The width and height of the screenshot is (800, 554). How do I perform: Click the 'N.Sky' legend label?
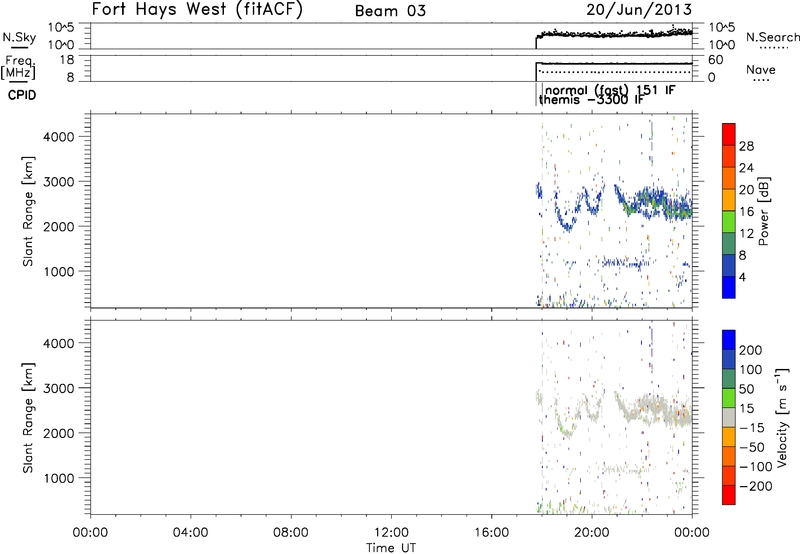coord(19,38)
